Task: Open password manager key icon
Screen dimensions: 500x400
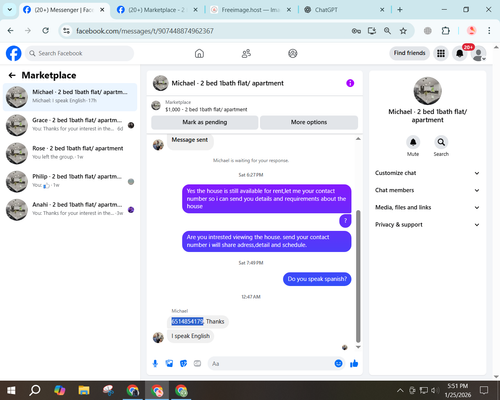Action: click(x=356, y=31)
